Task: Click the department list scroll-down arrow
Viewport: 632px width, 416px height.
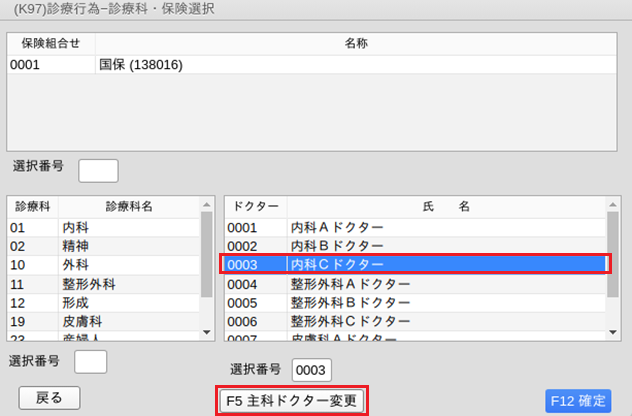Action: (207, 332)
